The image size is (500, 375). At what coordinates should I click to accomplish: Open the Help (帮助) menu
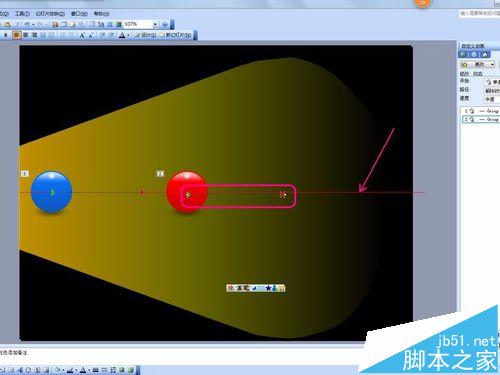pos(102,14)
